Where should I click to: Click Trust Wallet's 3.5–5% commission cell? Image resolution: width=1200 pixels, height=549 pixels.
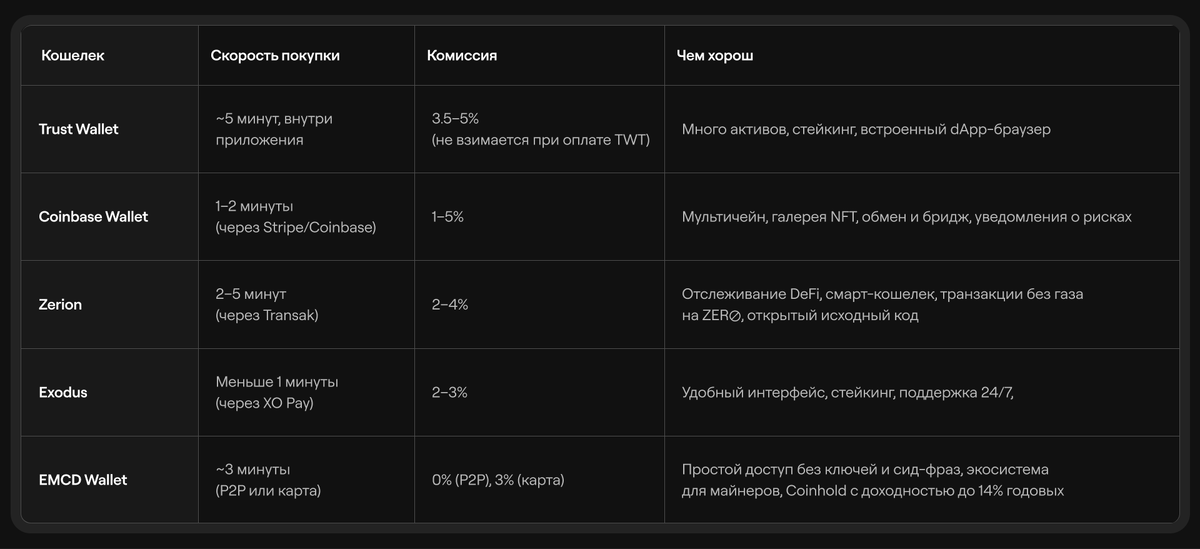tap(540, 129)
